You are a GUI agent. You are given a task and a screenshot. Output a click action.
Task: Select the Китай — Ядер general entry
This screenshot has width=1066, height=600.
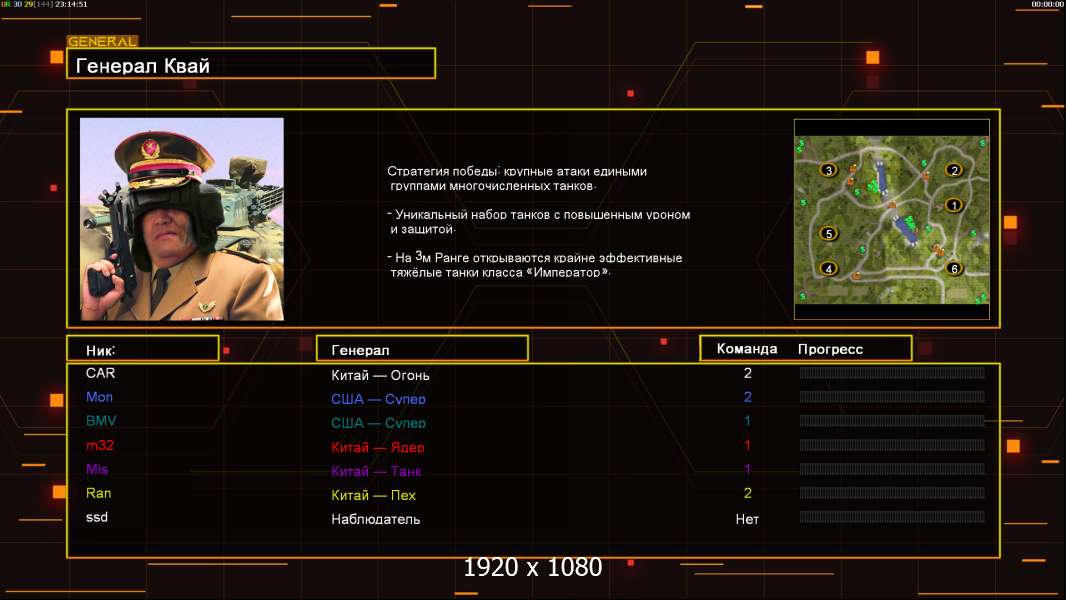tap(378, 447)
